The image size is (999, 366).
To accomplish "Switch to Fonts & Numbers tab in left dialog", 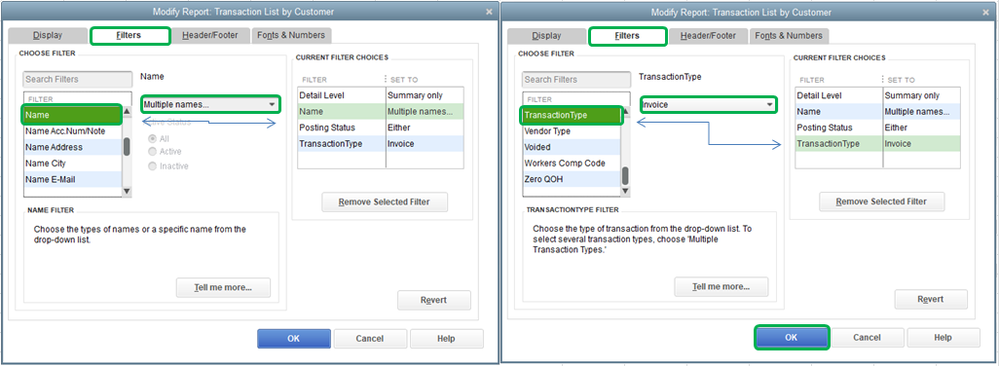I will (x=291, y=36).
